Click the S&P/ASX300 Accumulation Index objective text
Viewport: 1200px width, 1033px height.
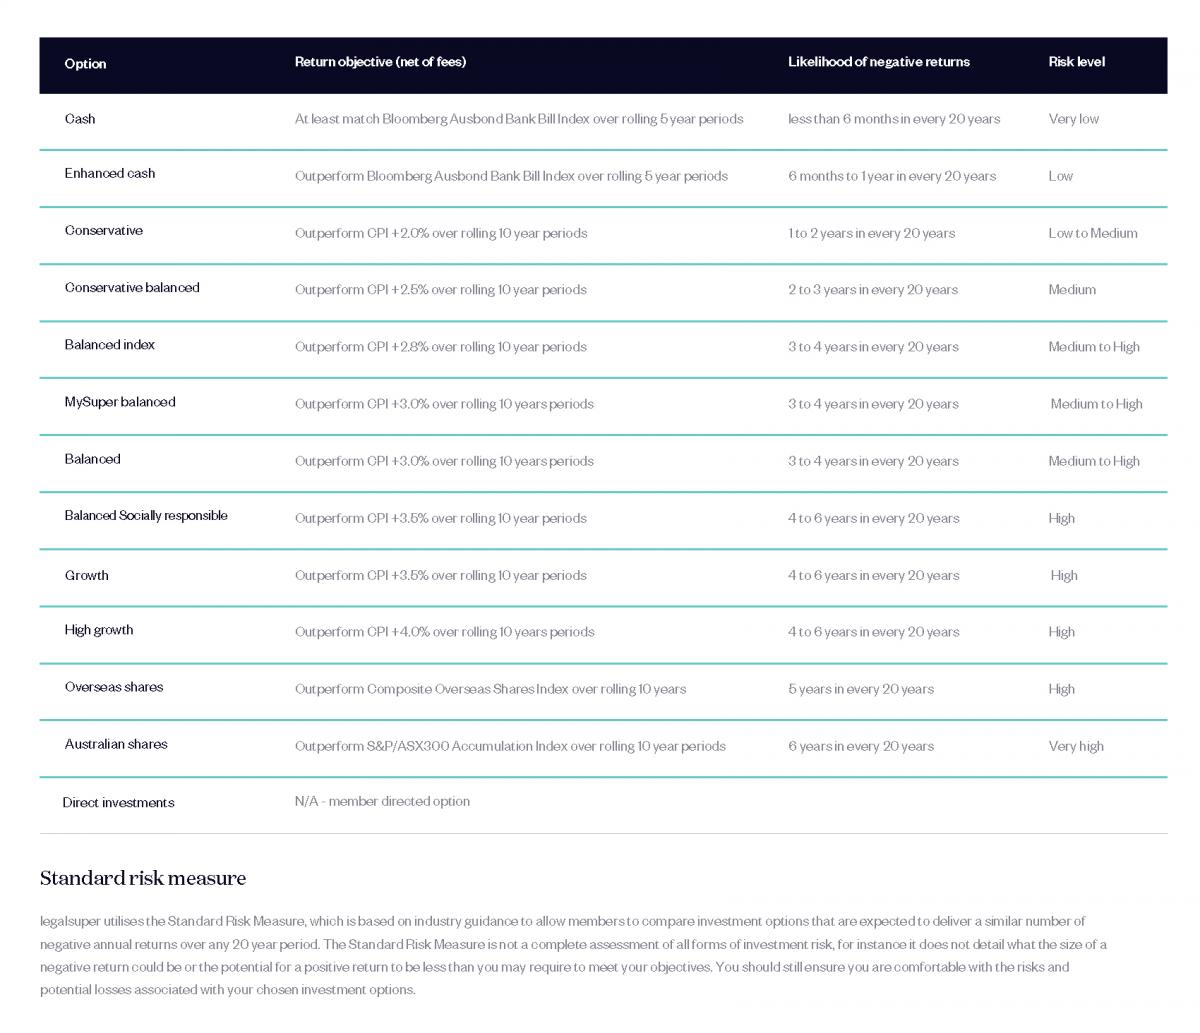click(510, 746)
